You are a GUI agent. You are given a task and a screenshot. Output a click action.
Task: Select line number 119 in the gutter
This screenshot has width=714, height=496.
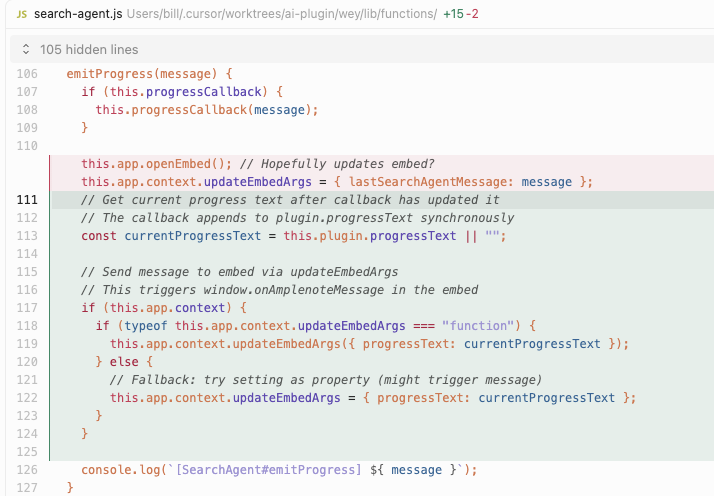27,344
